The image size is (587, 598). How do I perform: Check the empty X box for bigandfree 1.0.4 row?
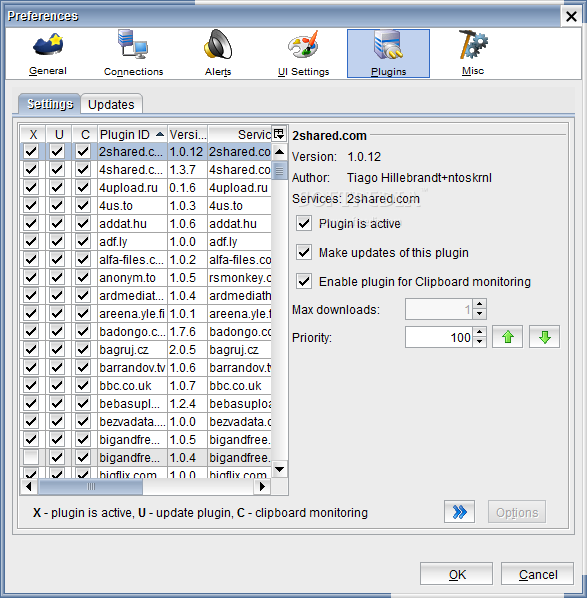31,457
